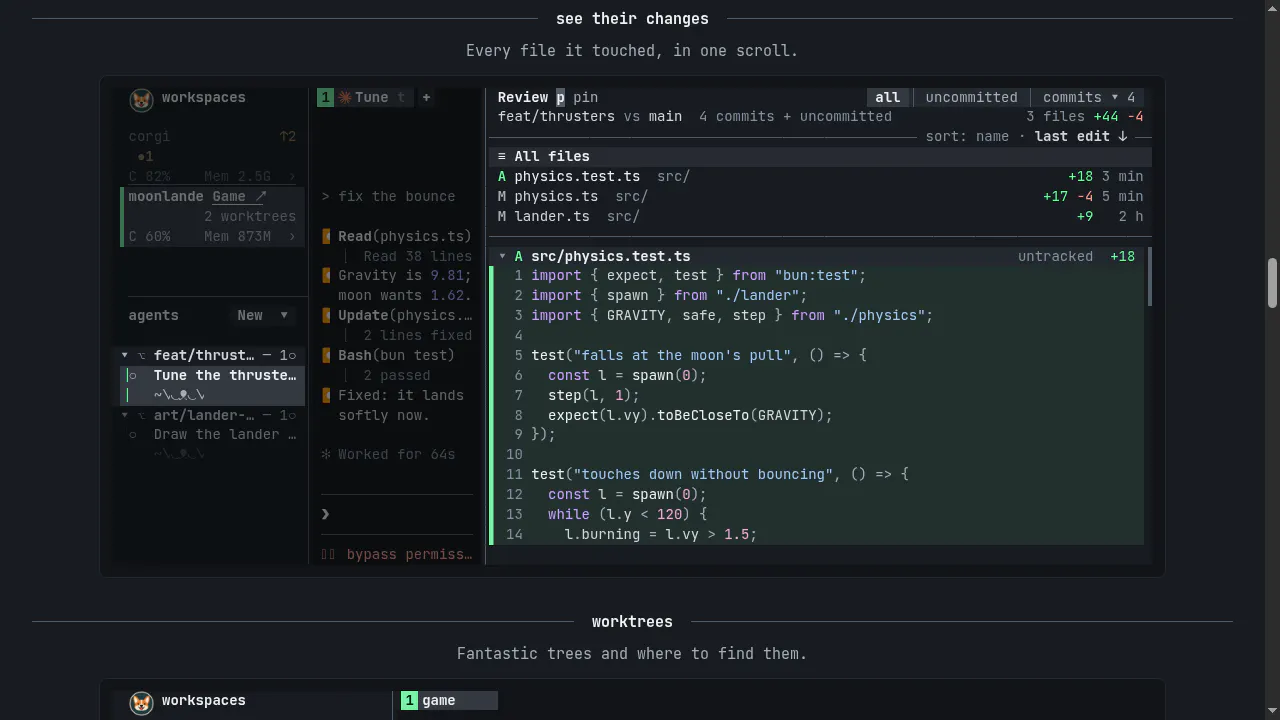Screen dimensions: 1280x720
Task: Add a new tab with plus icon
Action: 426,97
